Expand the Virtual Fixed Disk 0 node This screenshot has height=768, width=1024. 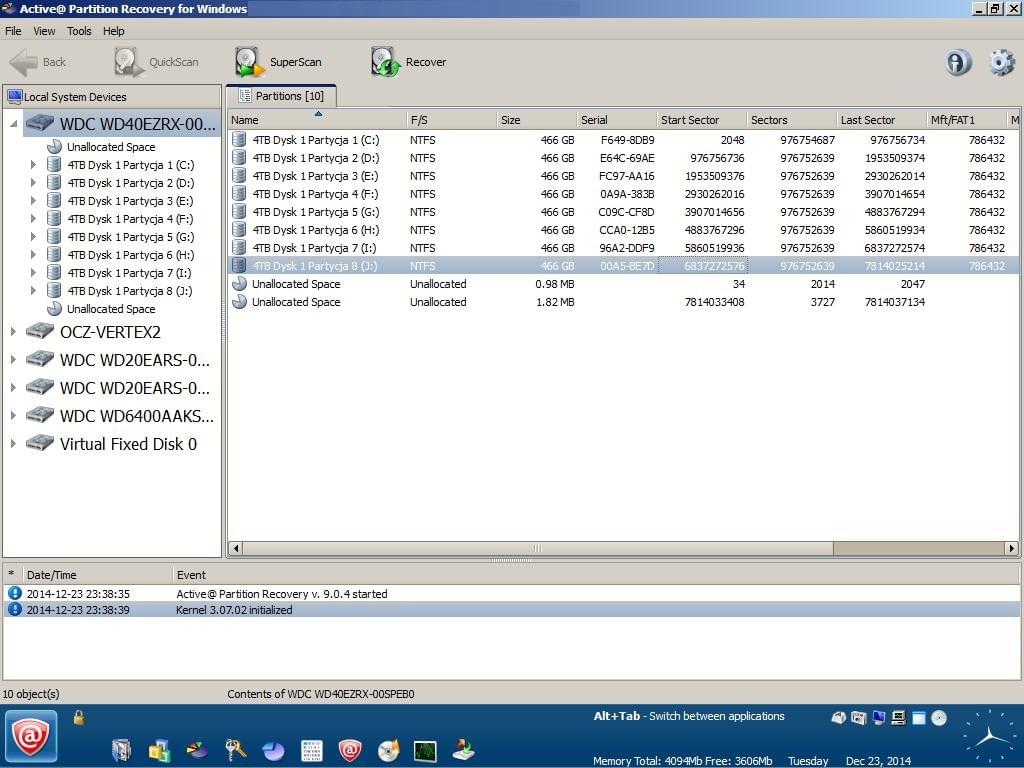tap(13, 444)
